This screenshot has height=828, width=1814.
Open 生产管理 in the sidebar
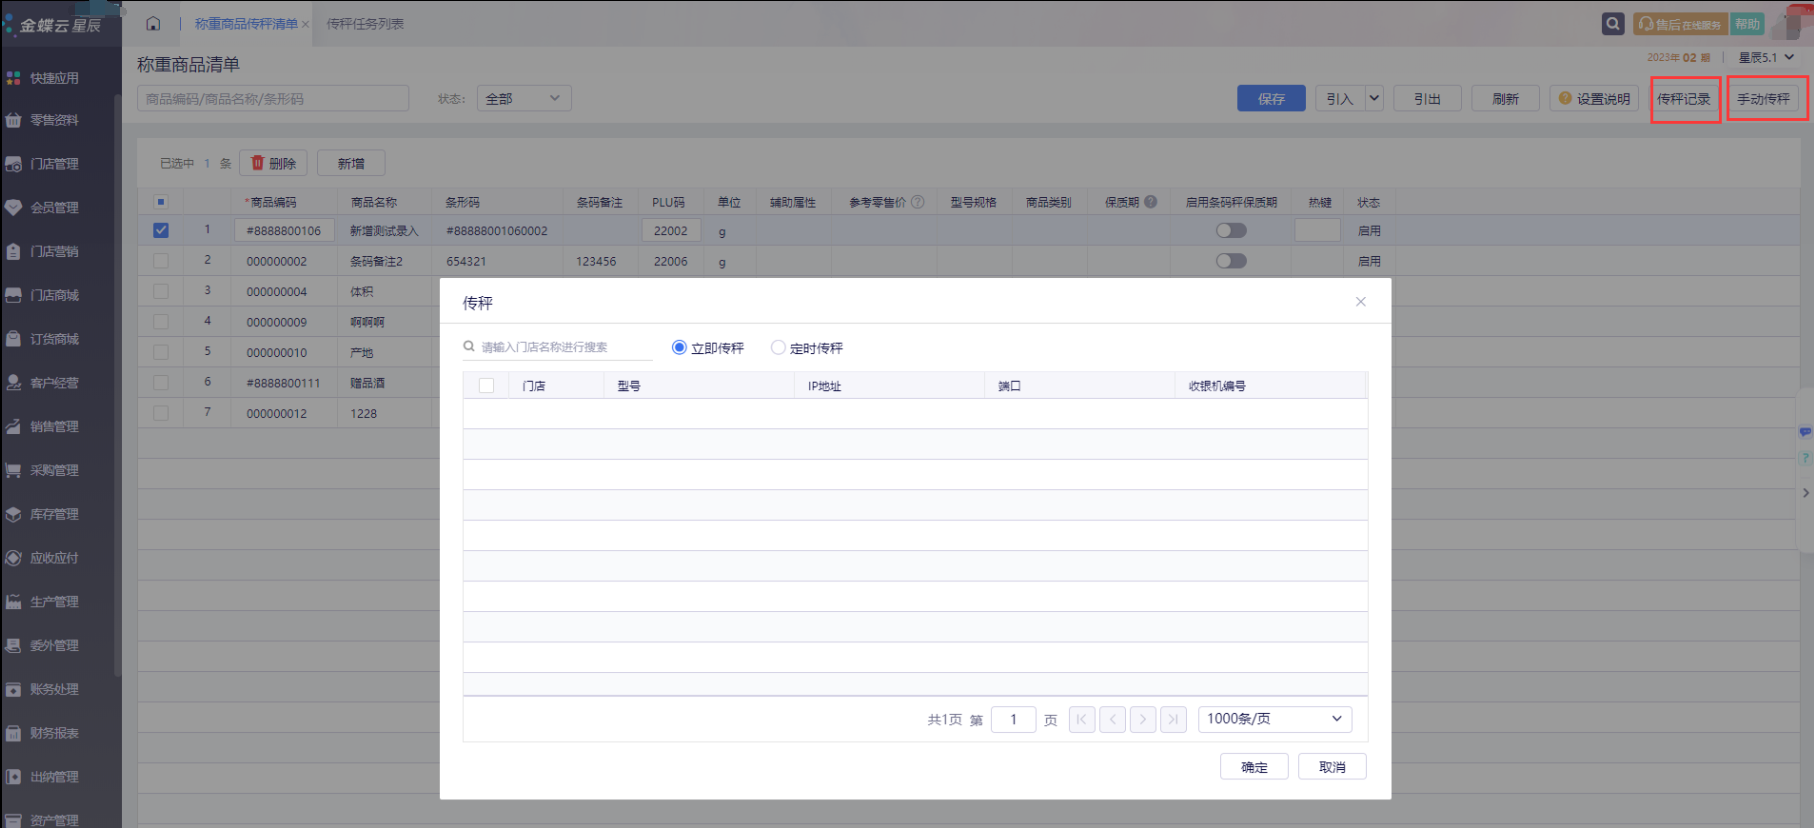click(x=54, y=602)
